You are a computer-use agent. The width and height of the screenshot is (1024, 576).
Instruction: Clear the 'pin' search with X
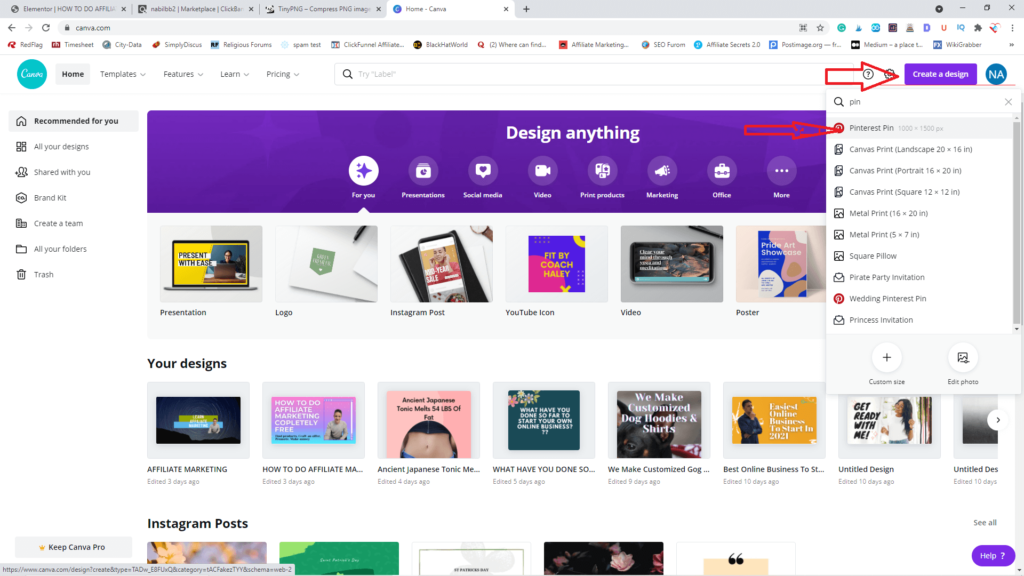tap(1008, 102)
